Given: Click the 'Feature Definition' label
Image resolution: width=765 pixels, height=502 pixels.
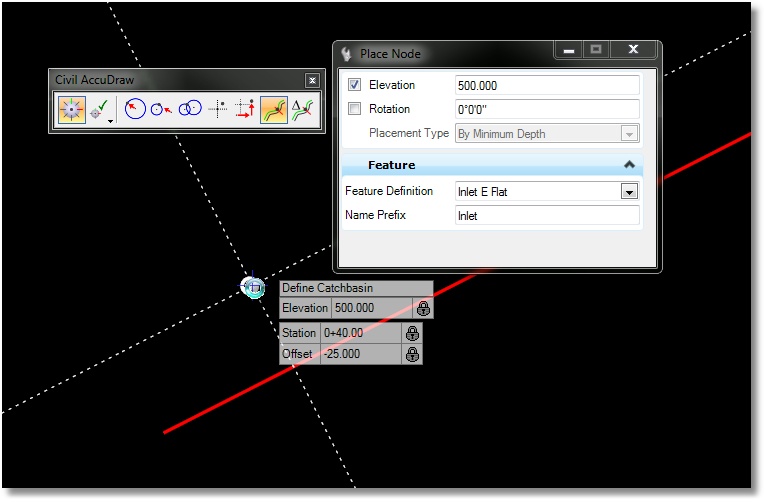Looking at the screenshot, I should (389, 191).
